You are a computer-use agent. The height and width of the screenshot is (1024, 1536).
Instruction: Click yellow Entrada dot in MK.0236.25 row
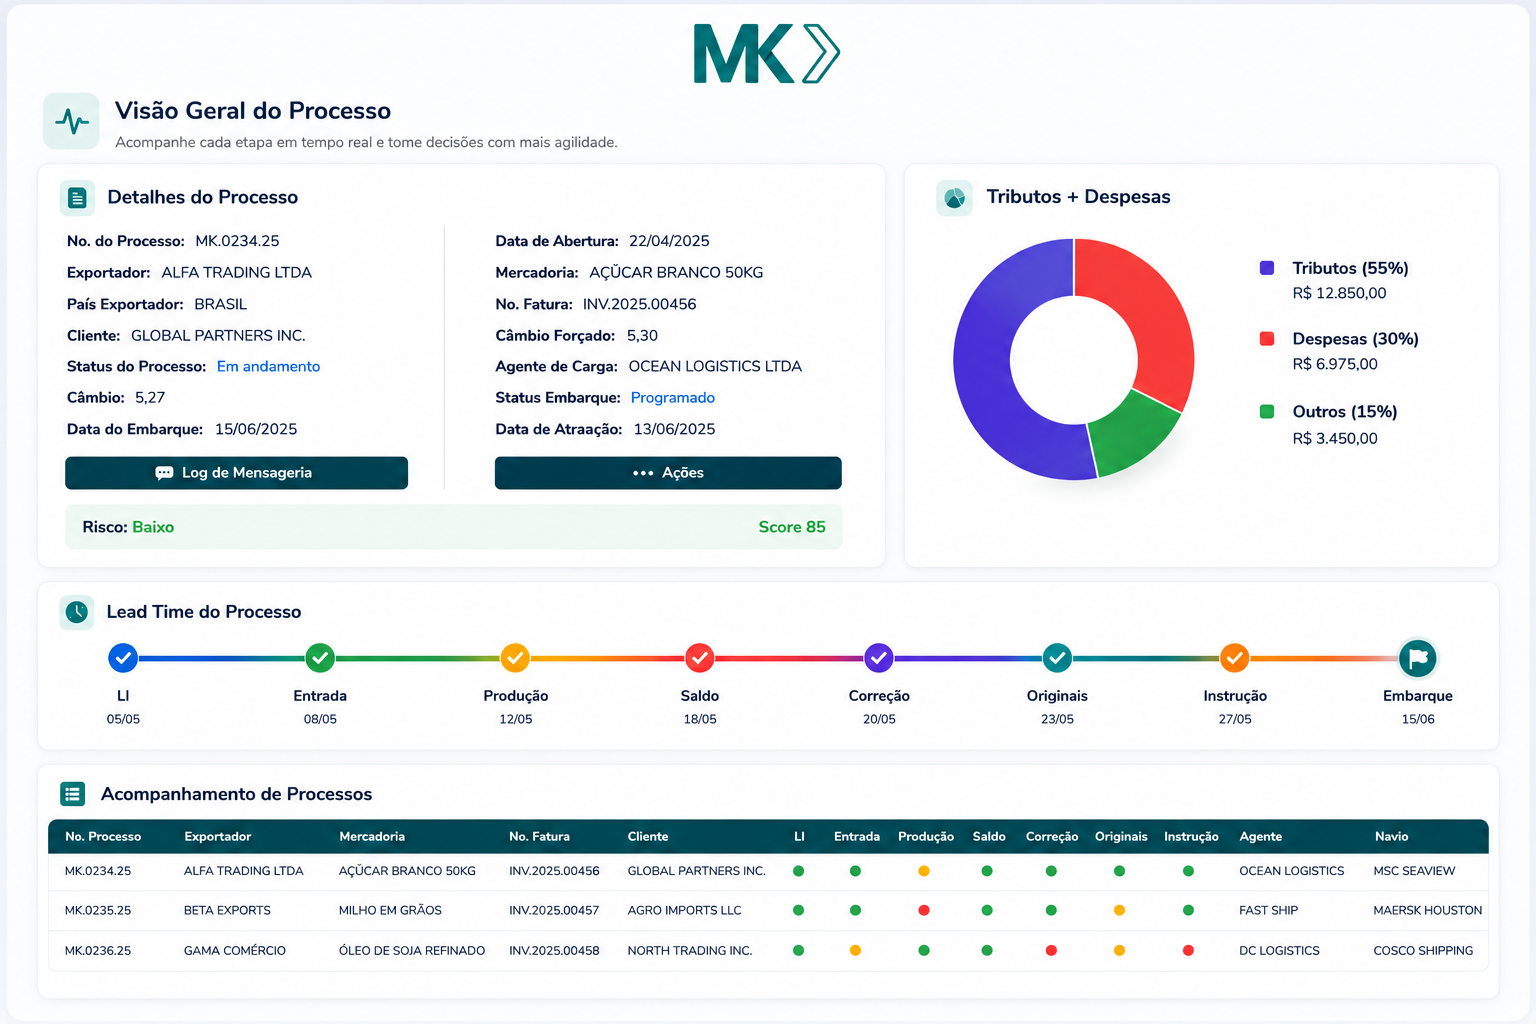pos(855,950)
